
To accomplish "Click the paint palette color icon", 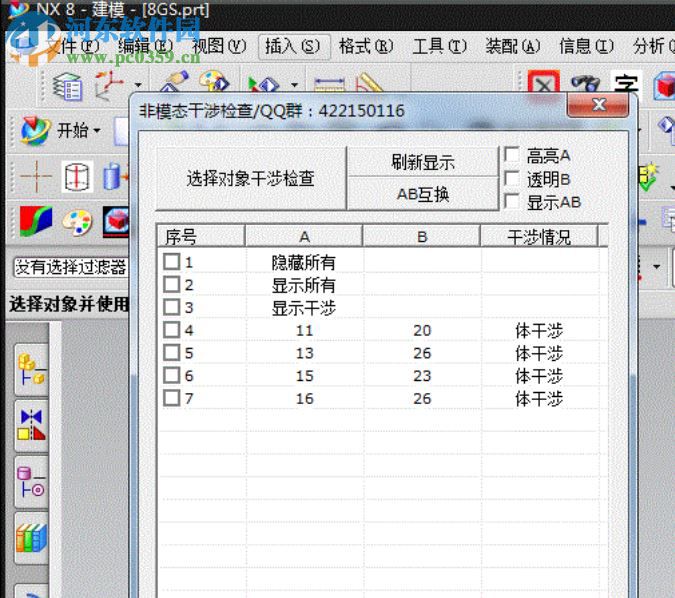I will point(77,222).
